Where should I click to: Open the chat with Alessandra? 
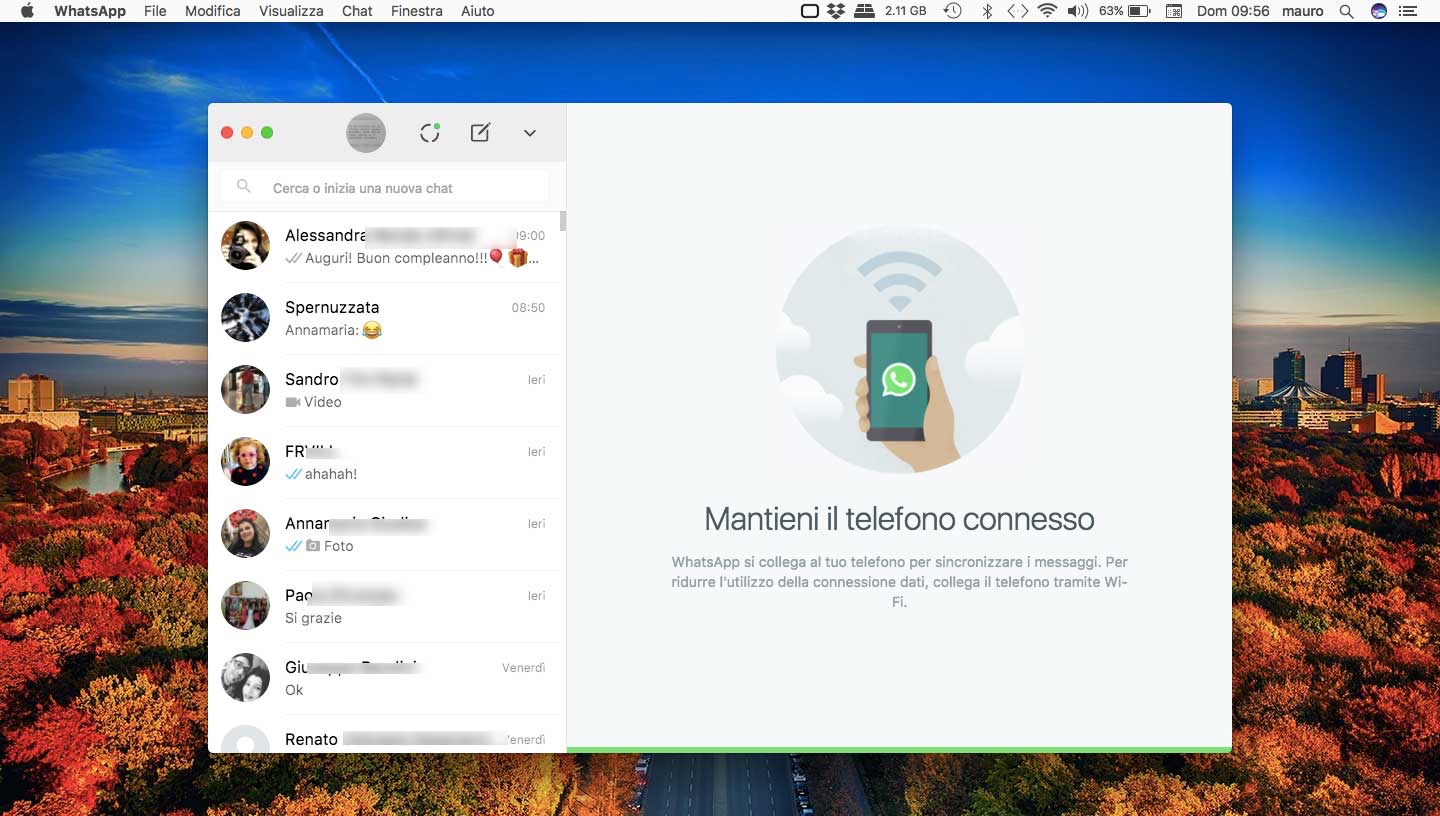pos(386,247)
